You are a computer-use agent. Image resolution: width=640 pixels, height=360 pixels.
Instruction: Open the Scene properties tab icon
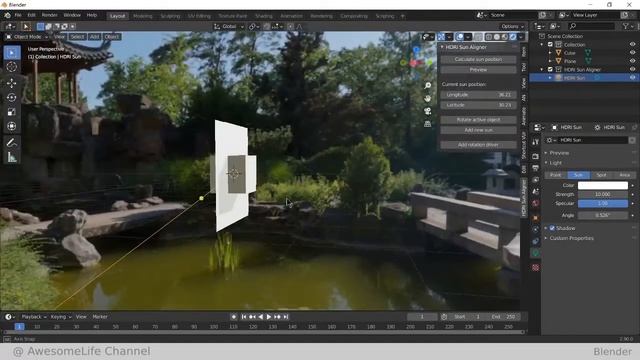(536, 191)
